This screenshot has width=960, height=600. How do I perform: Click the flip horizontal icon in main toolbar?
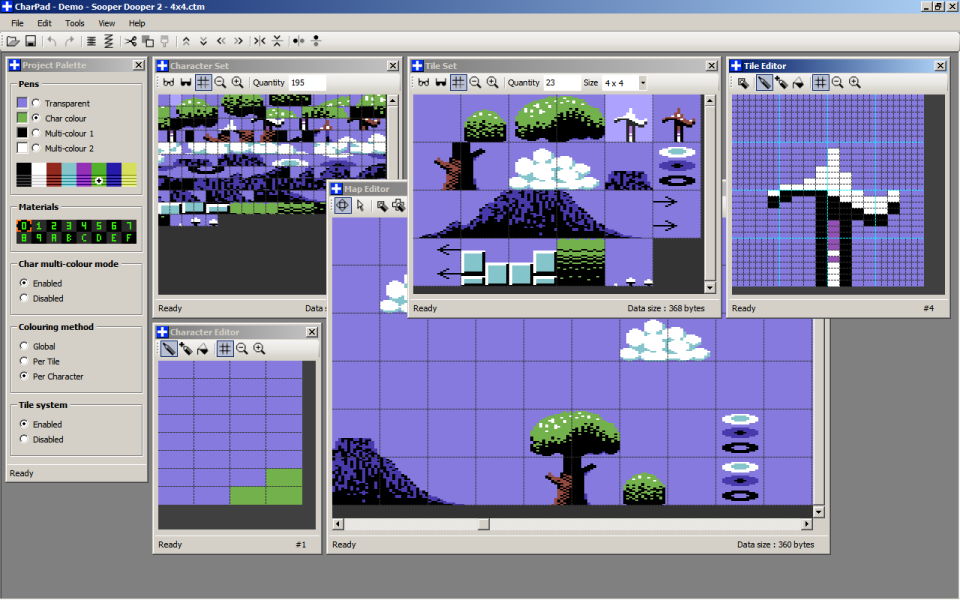pos(260,41)
